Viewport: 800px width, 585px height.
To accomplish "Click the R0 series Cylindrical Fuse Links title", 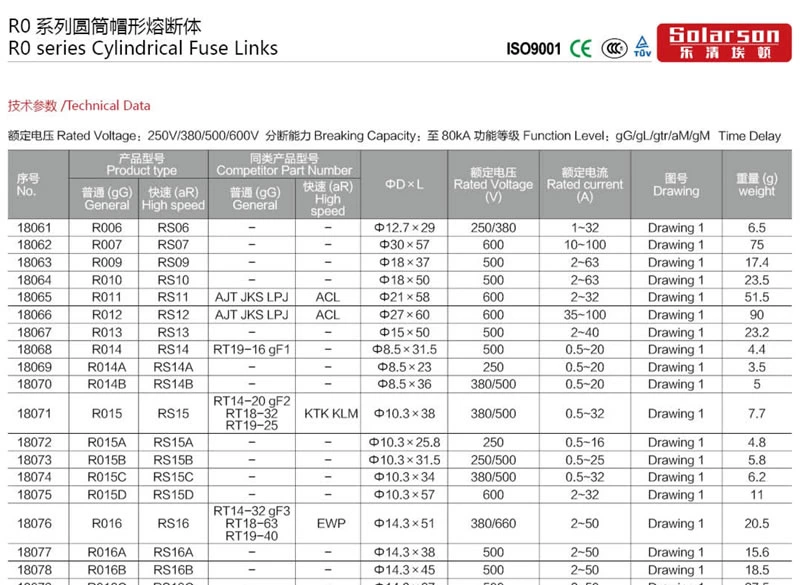I will [142, 48].
